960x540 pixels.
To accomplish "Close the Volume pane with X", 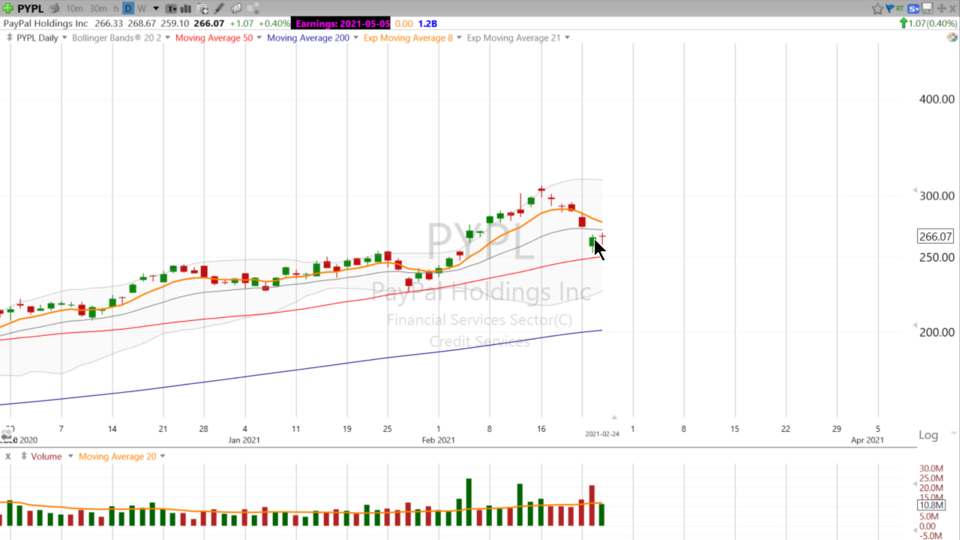I will (x=8, y=457).
